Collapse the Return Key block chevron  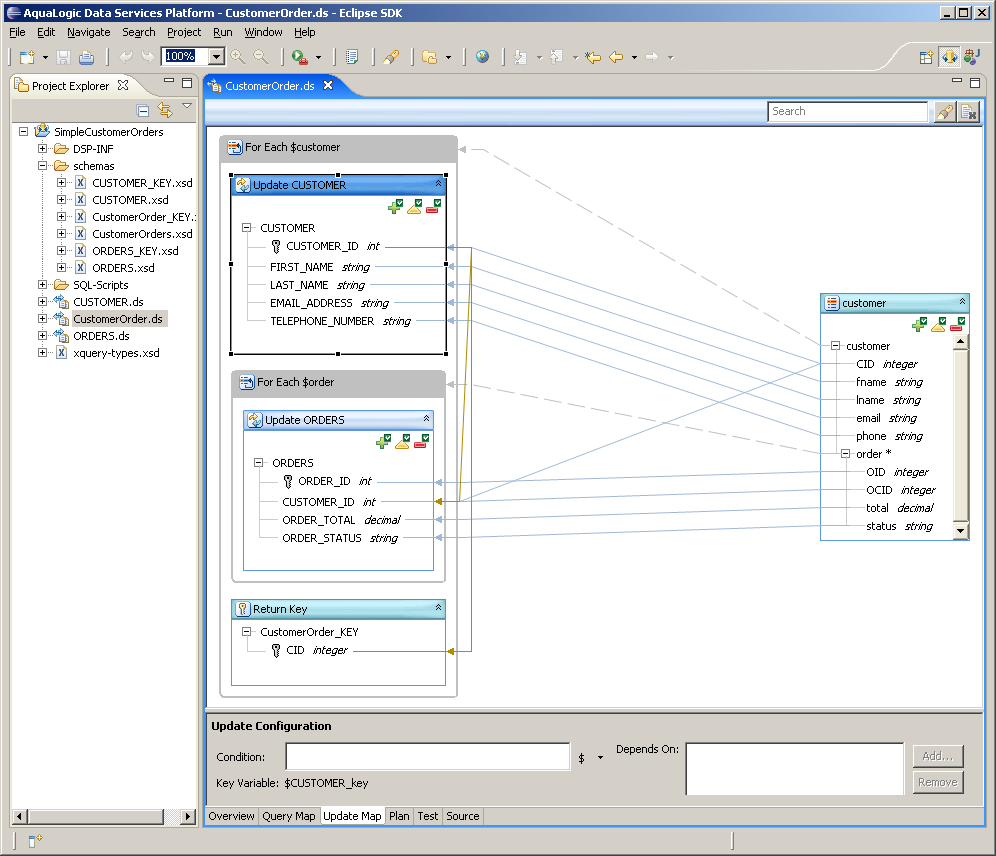[438, 608]
